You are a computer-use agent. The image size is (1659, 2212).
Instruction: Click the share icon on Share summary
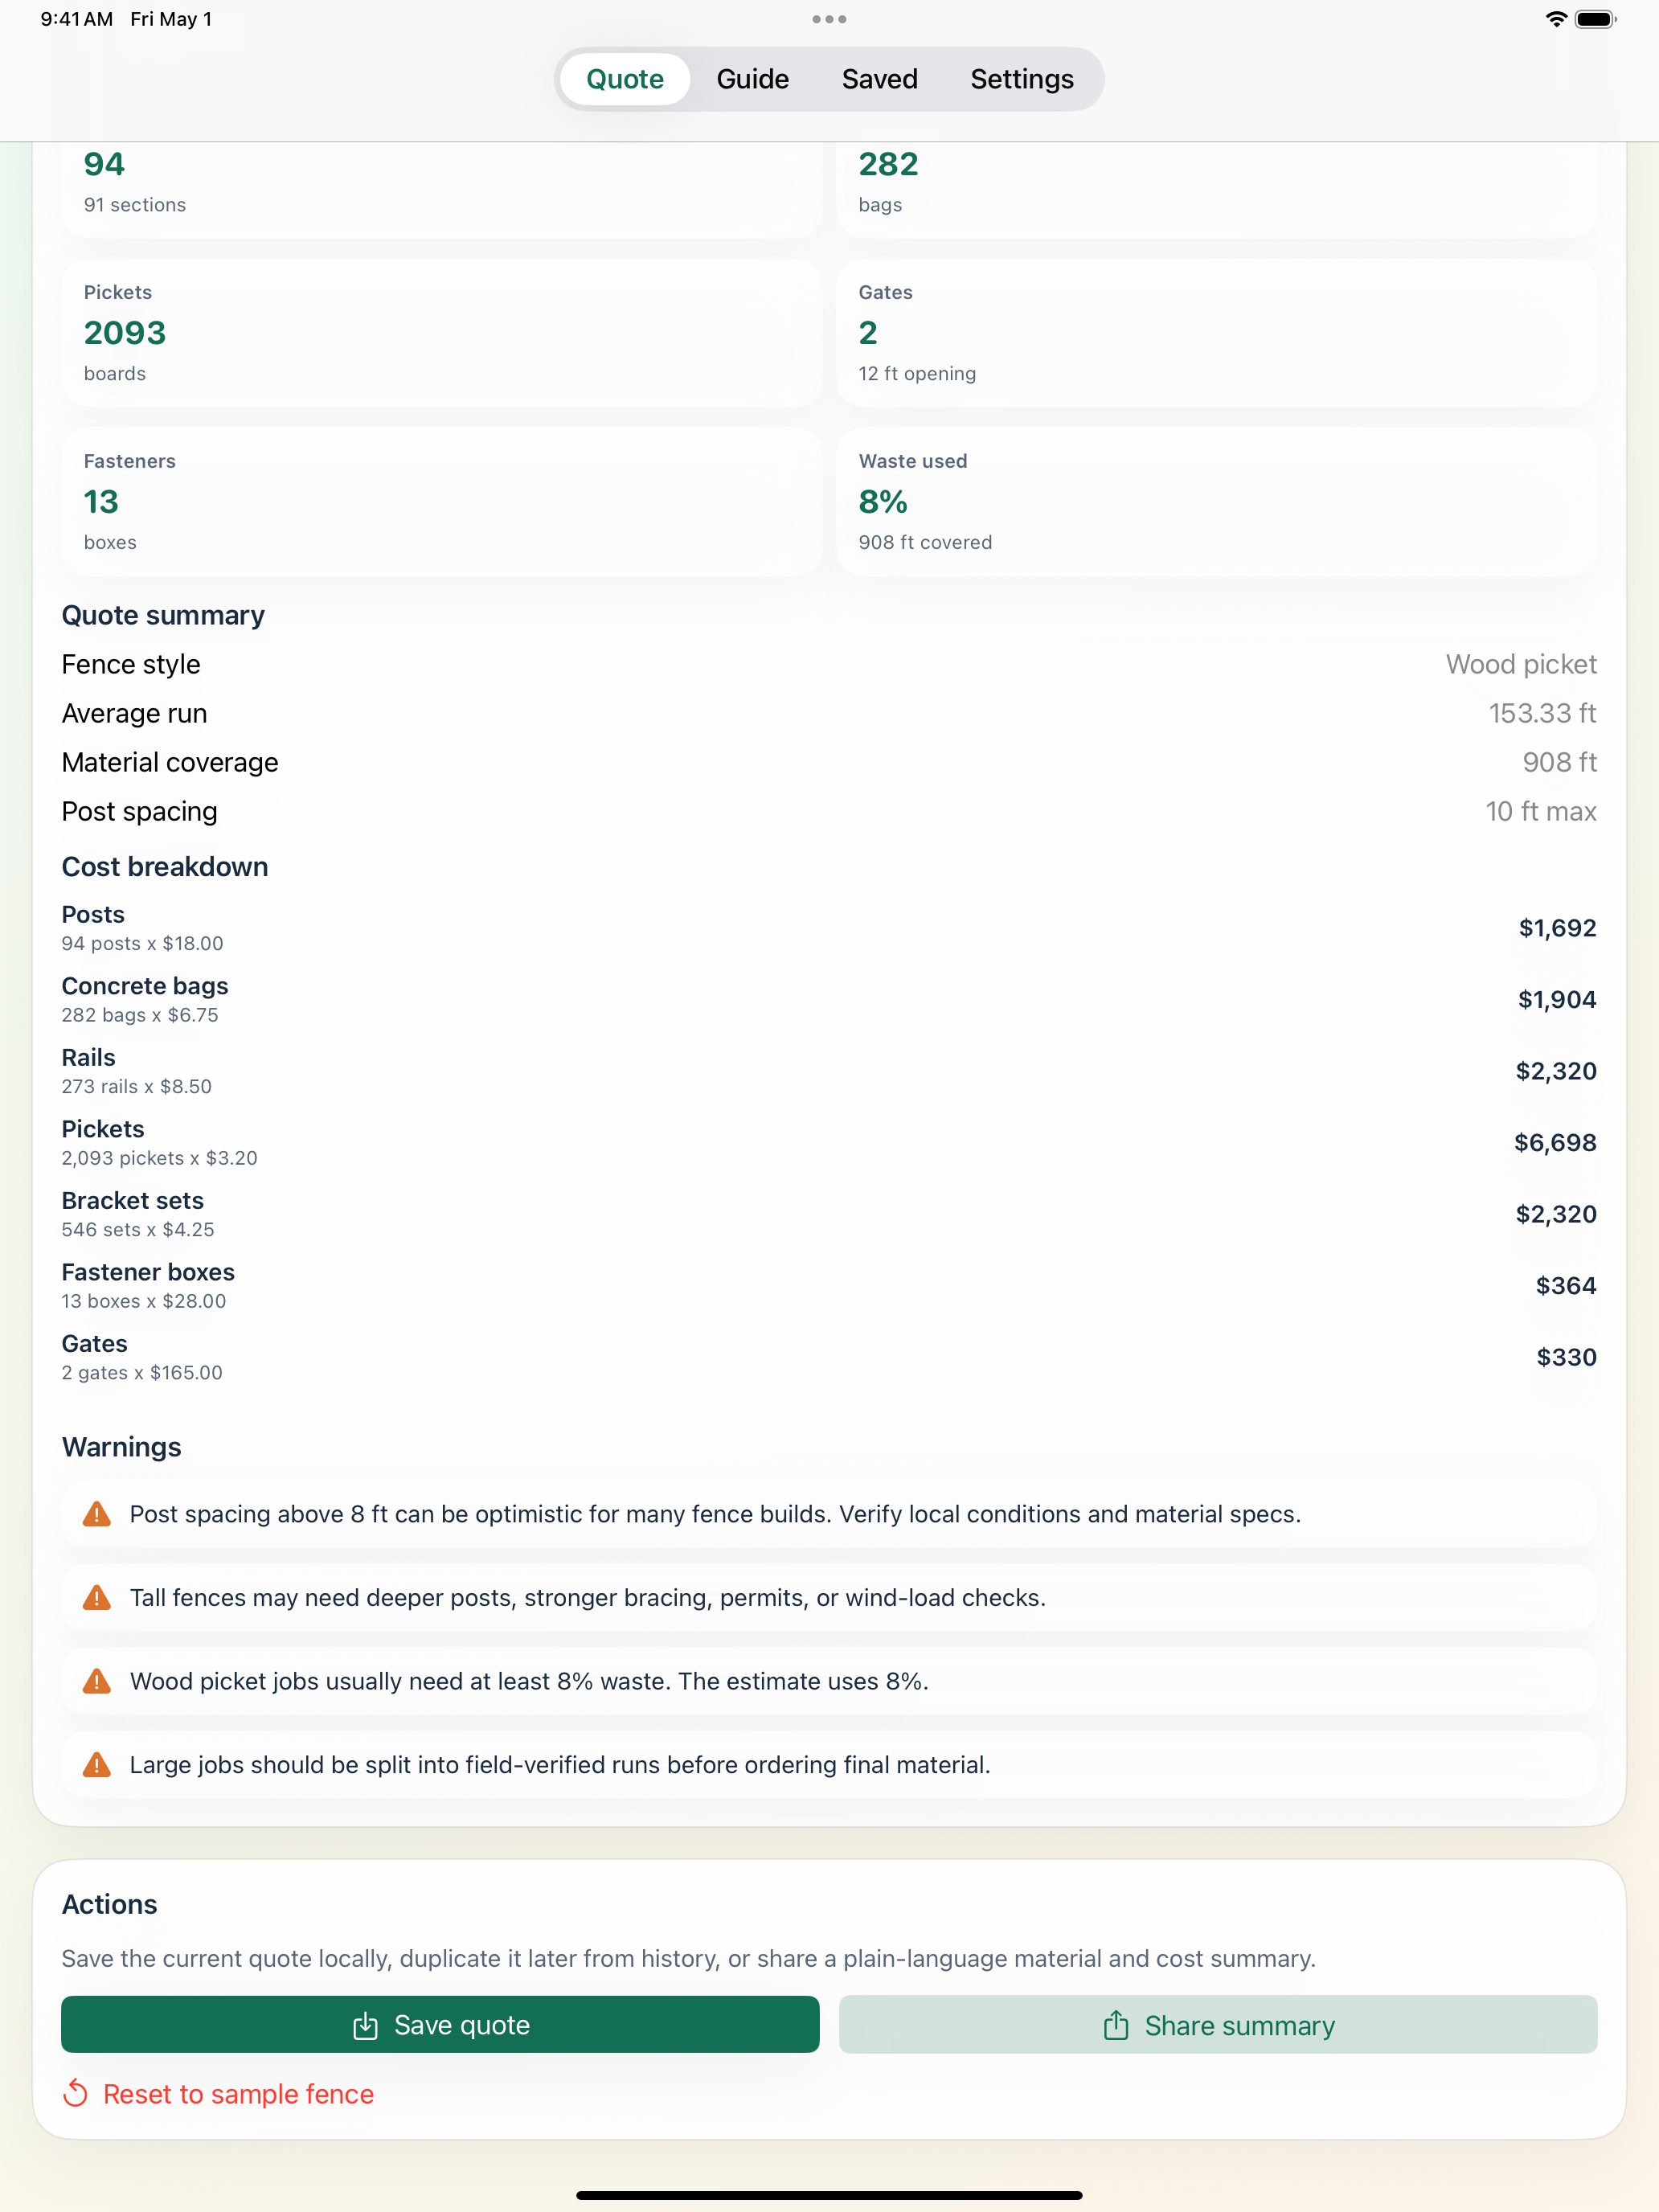pos(1116,2025)
